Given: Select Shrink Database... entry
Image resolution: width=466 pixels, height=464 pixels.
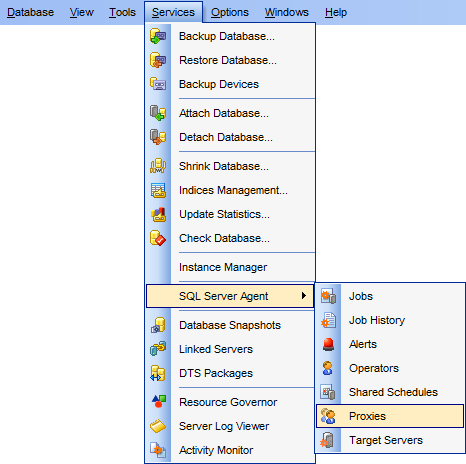Looking at the screenshot, I should 230,166.
